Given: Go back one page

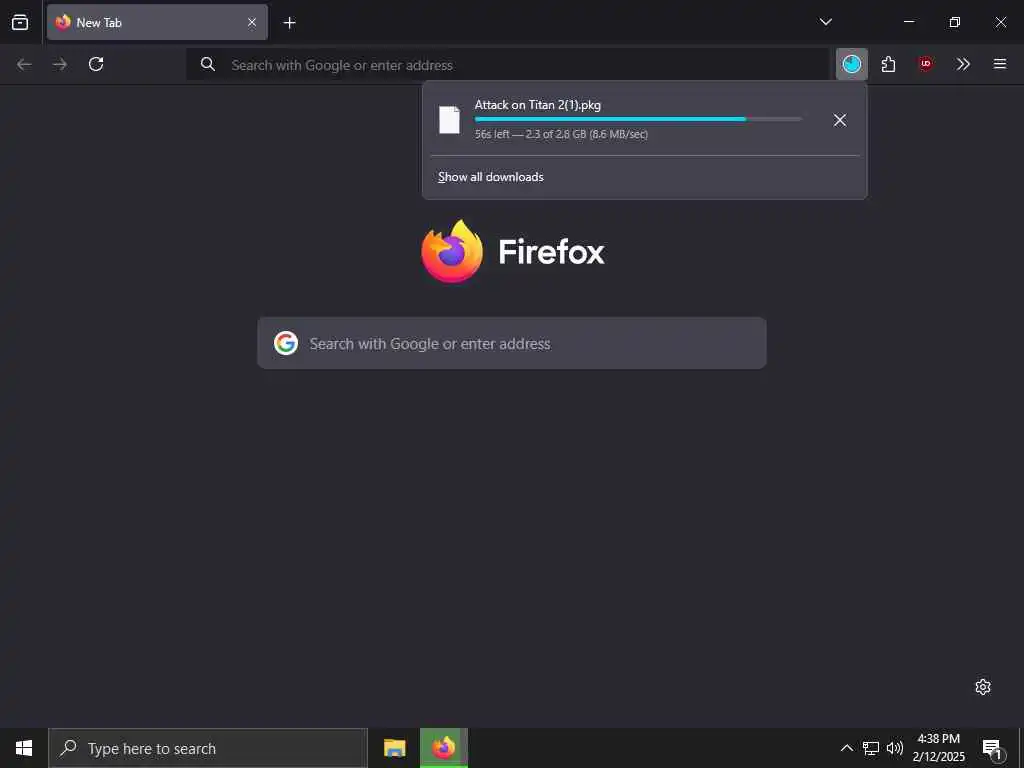Looking at the screenshot, I should [x=24, y=64].
